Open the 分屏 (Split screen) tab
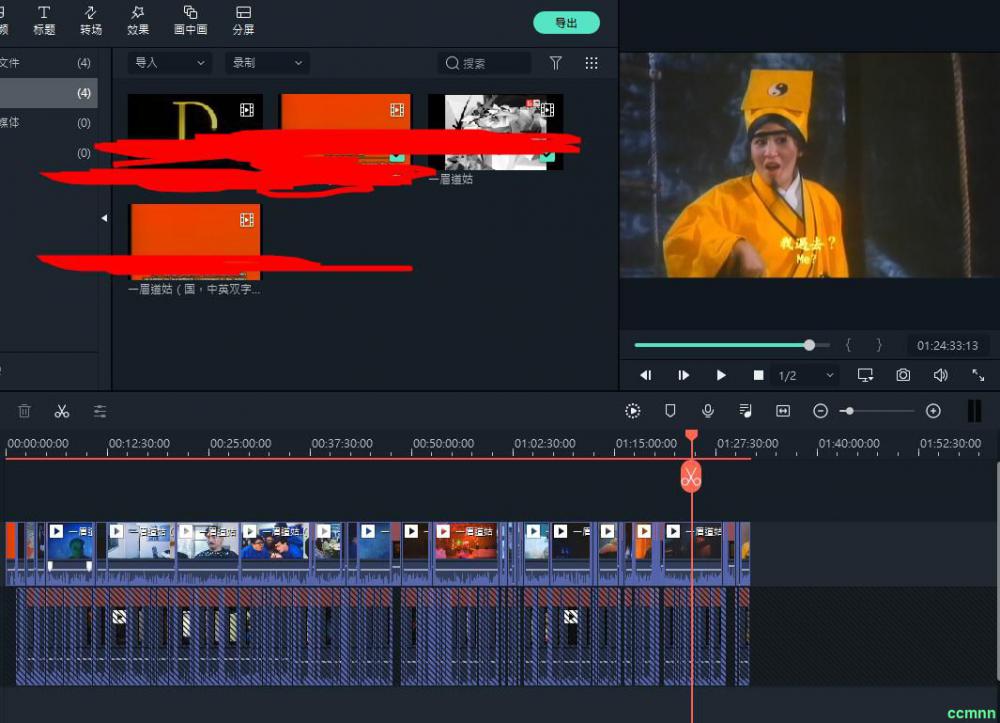The image size is (1000, 723). 243,20
